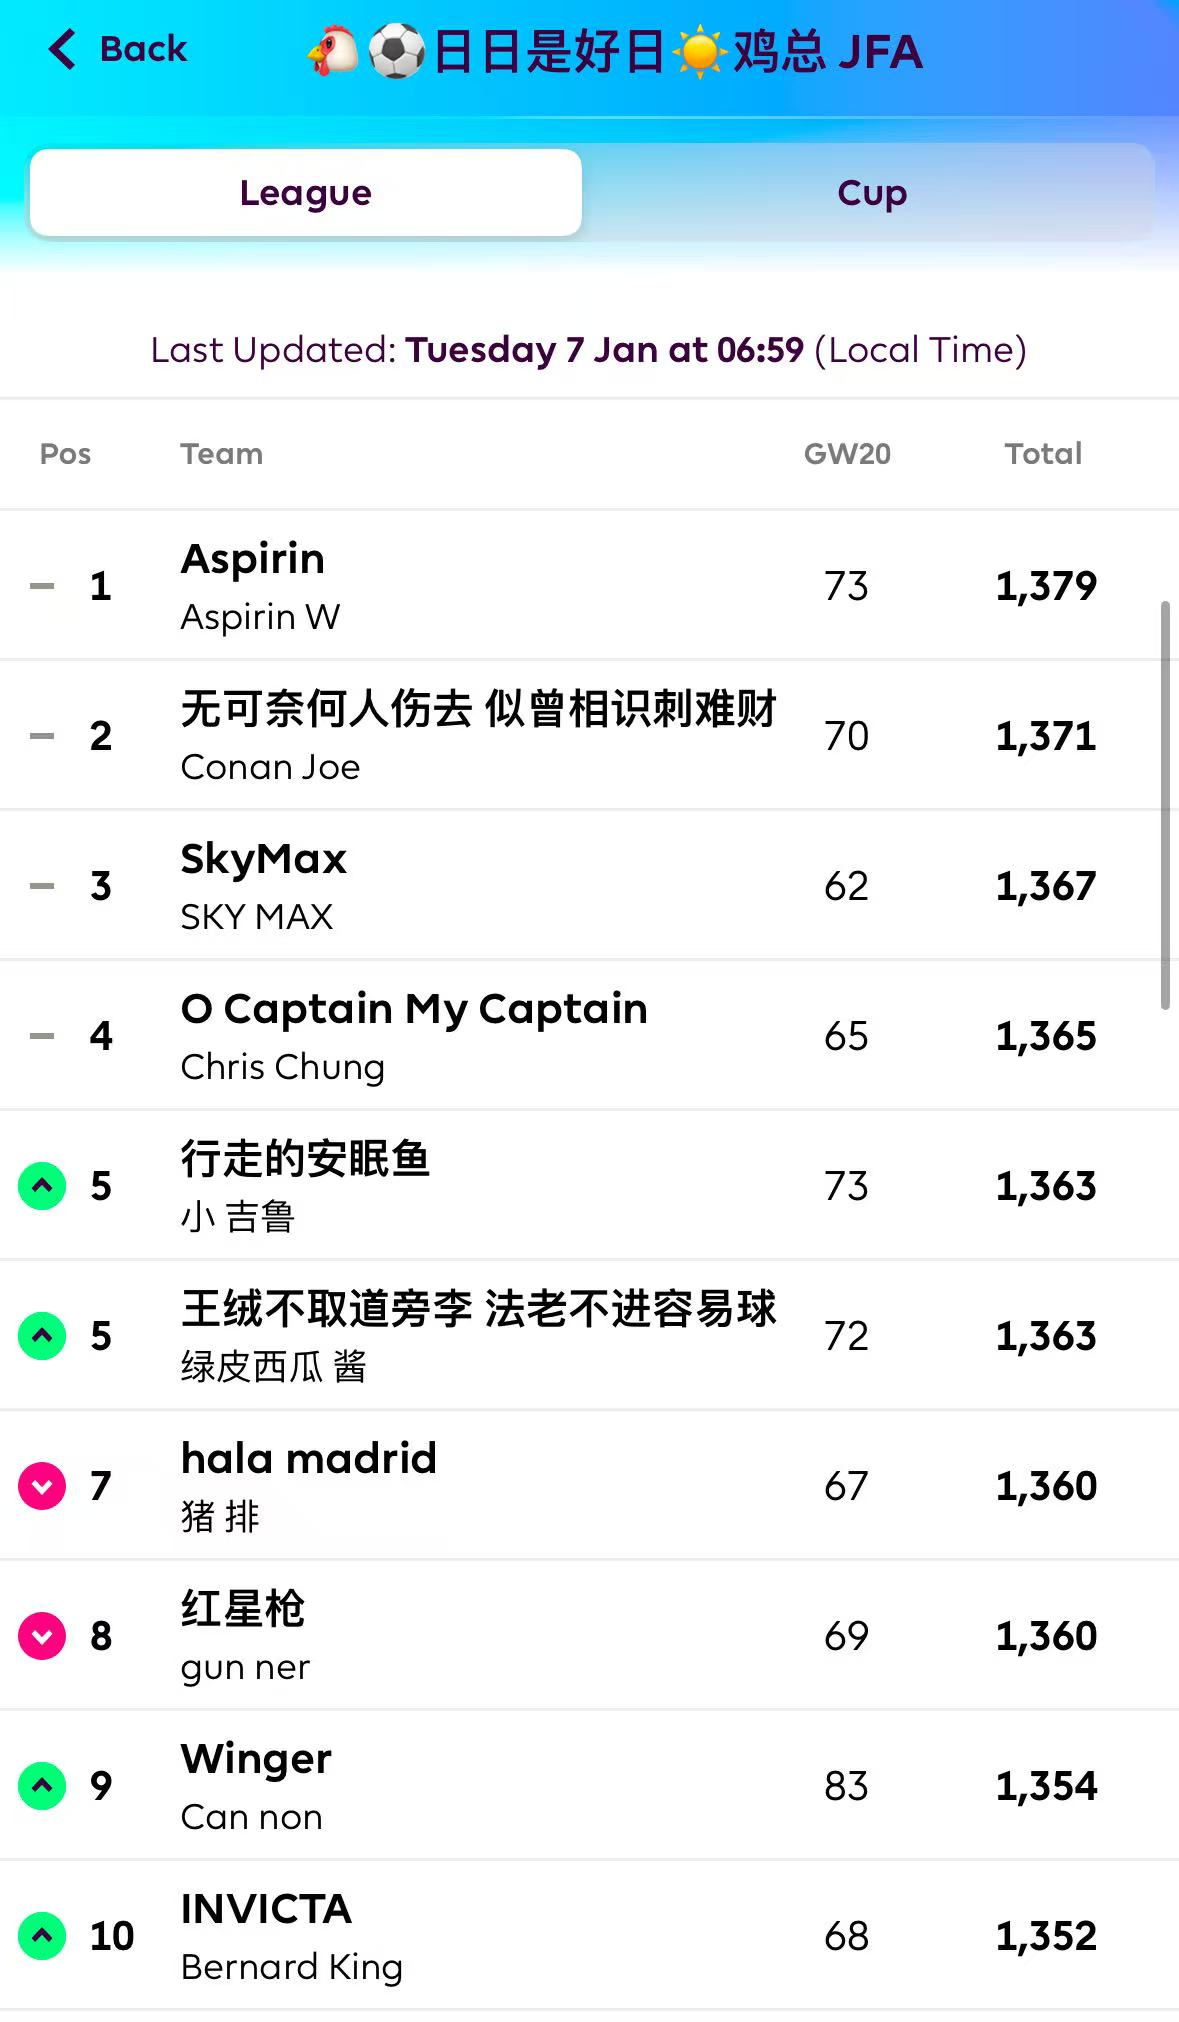Screen dimensions: 1179x2022
Task: Click the green up arrow beside 行走的安眠鱼
Action: tap(42, 1186)
